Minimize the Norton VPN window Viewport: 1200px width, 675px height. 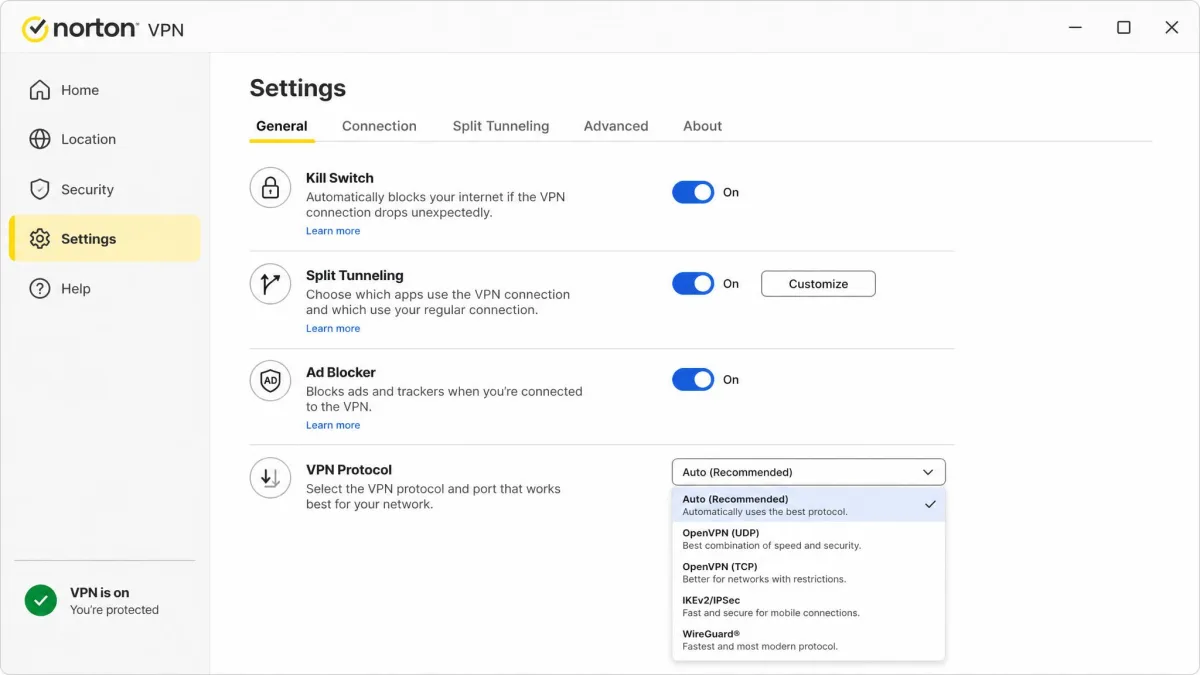tap(1076, 28)
